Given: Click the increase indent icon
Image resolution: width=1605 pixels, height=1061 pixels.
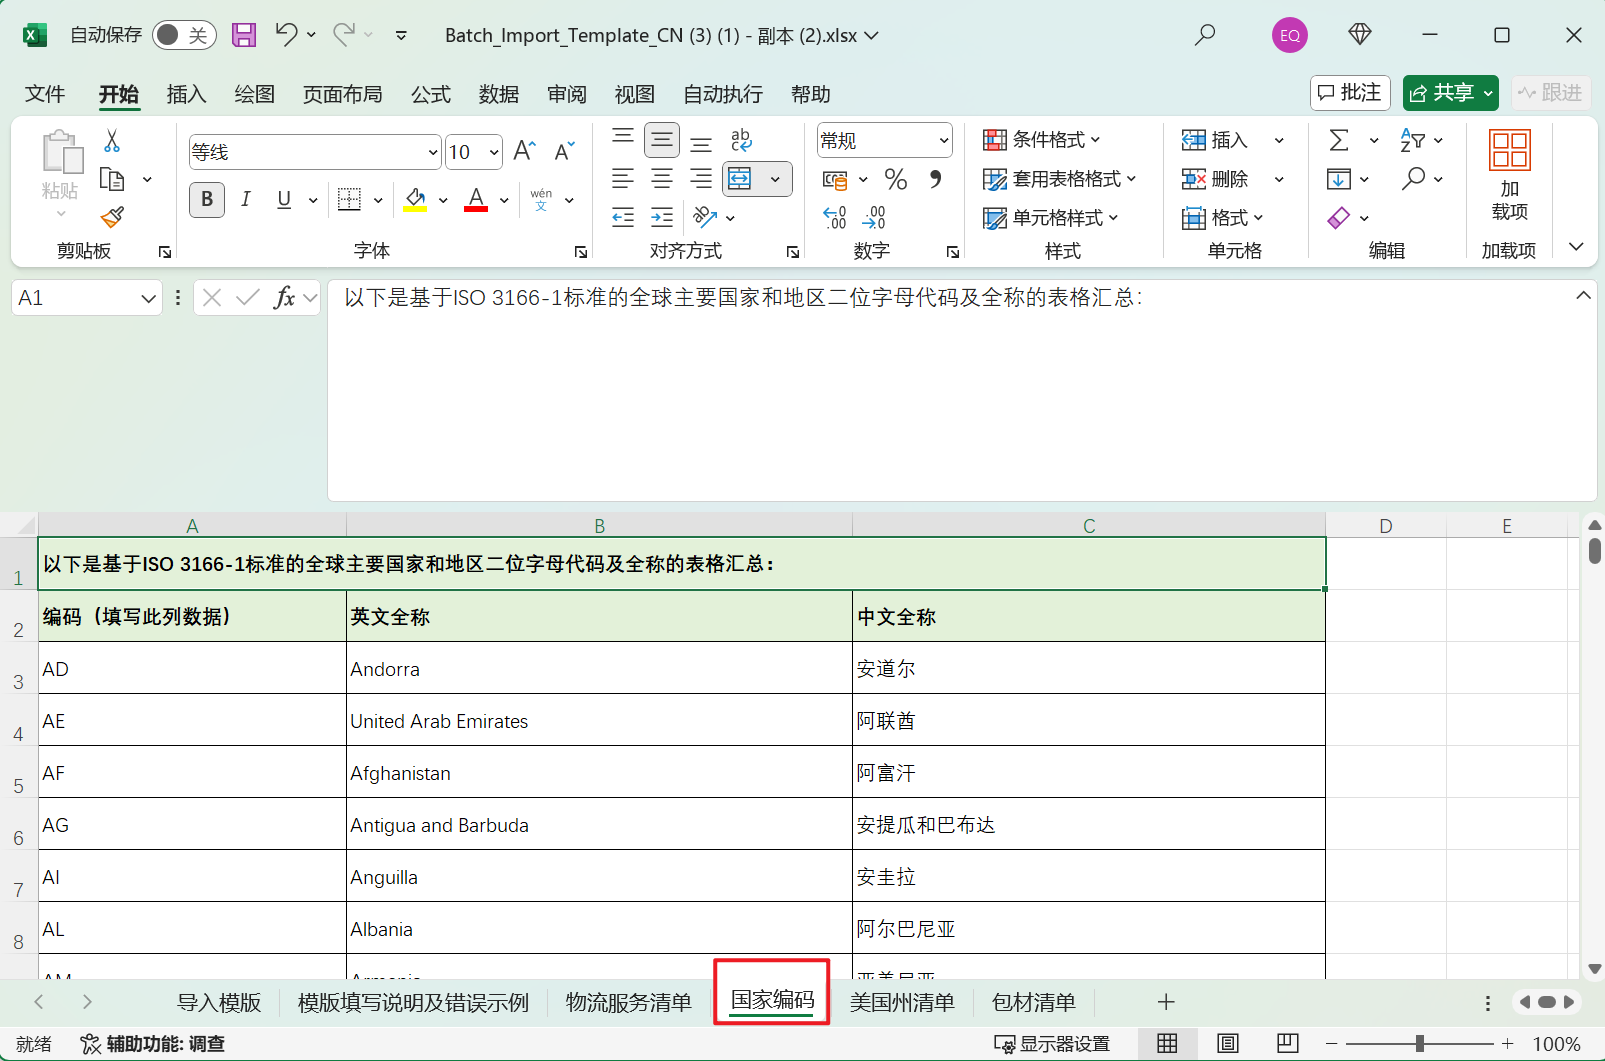Looking at the screenshot, I should [662, 217].
